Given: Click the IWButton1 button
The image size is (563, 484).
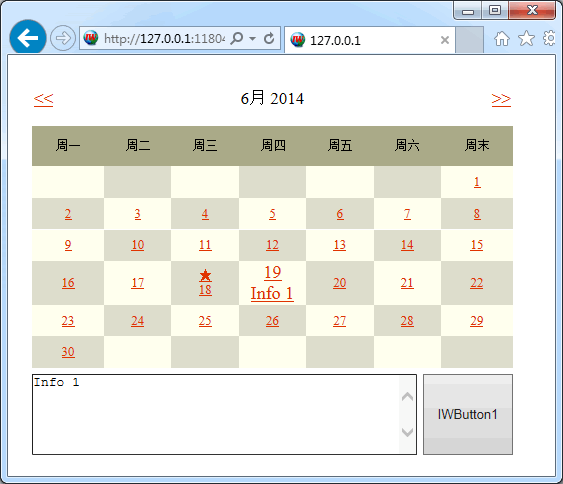Looking at the screenshot, I should (468, 414).
